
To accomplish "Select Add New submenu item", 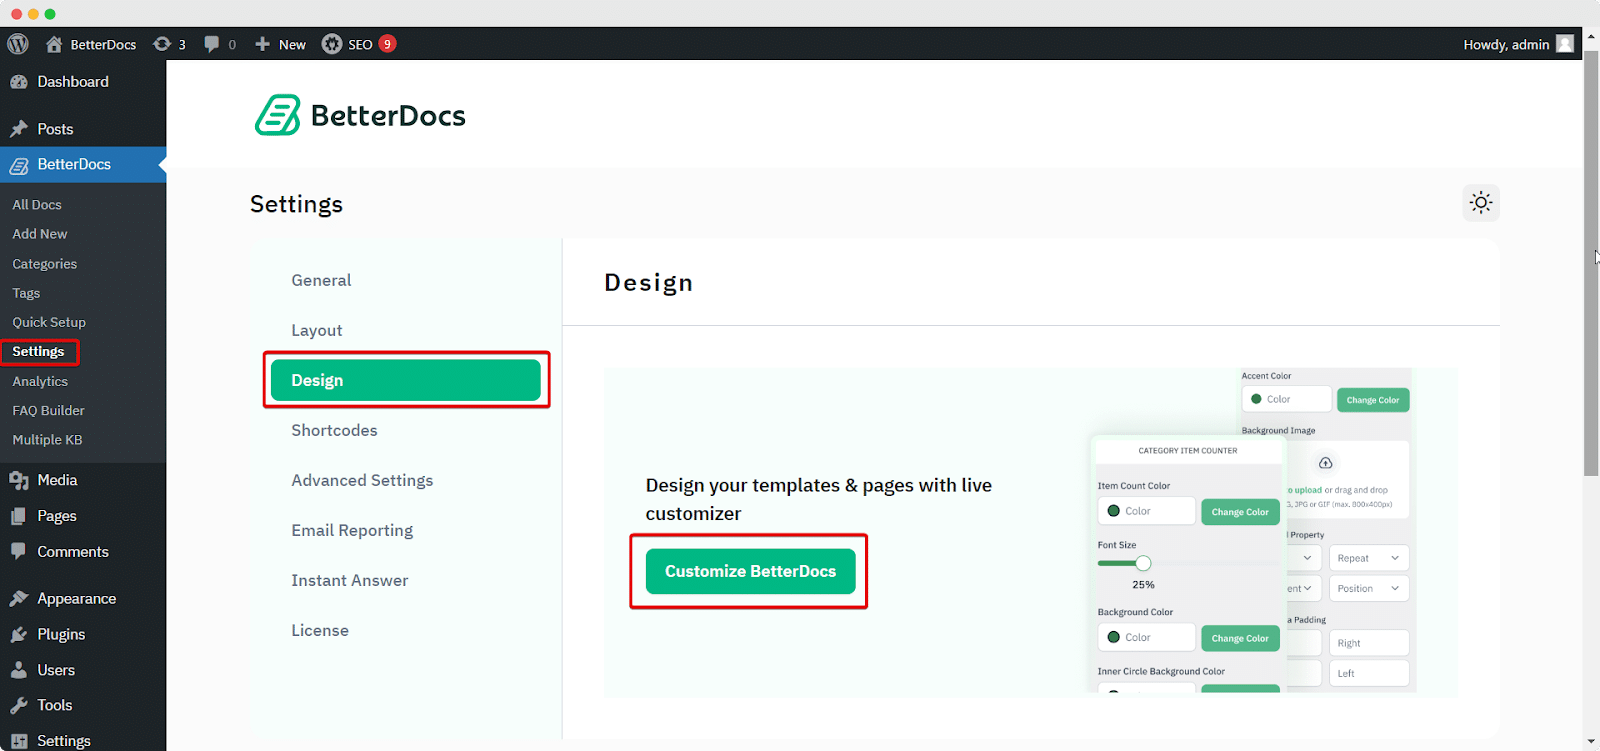I will pyautogui.click(x=40, y=234).
